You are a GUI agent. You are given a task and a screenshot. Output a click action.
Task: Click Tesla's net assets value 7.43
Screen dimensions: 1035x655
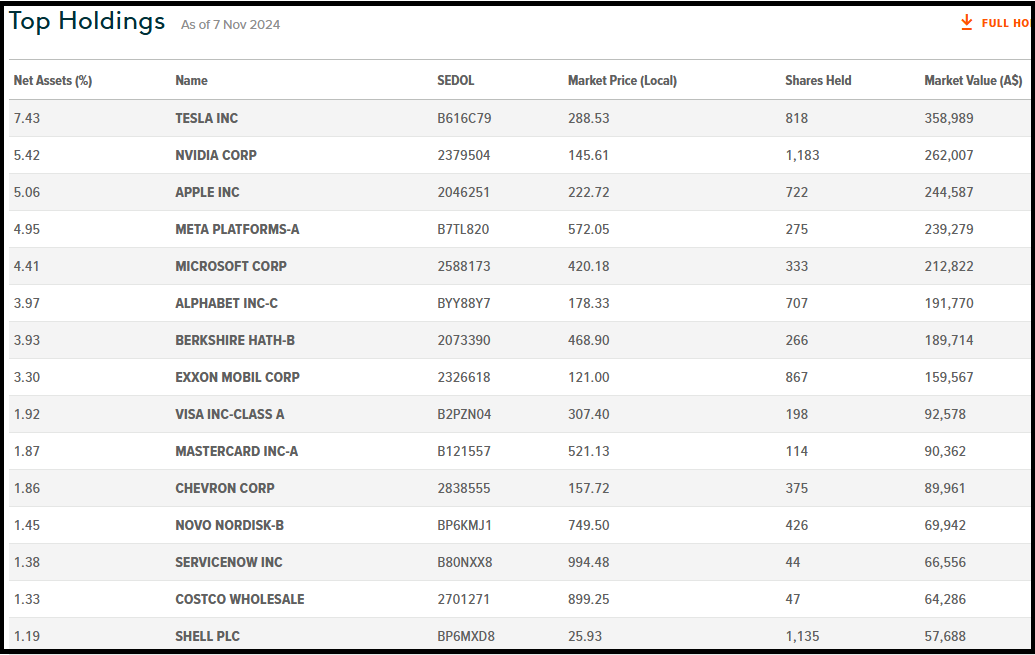(27, 118)
